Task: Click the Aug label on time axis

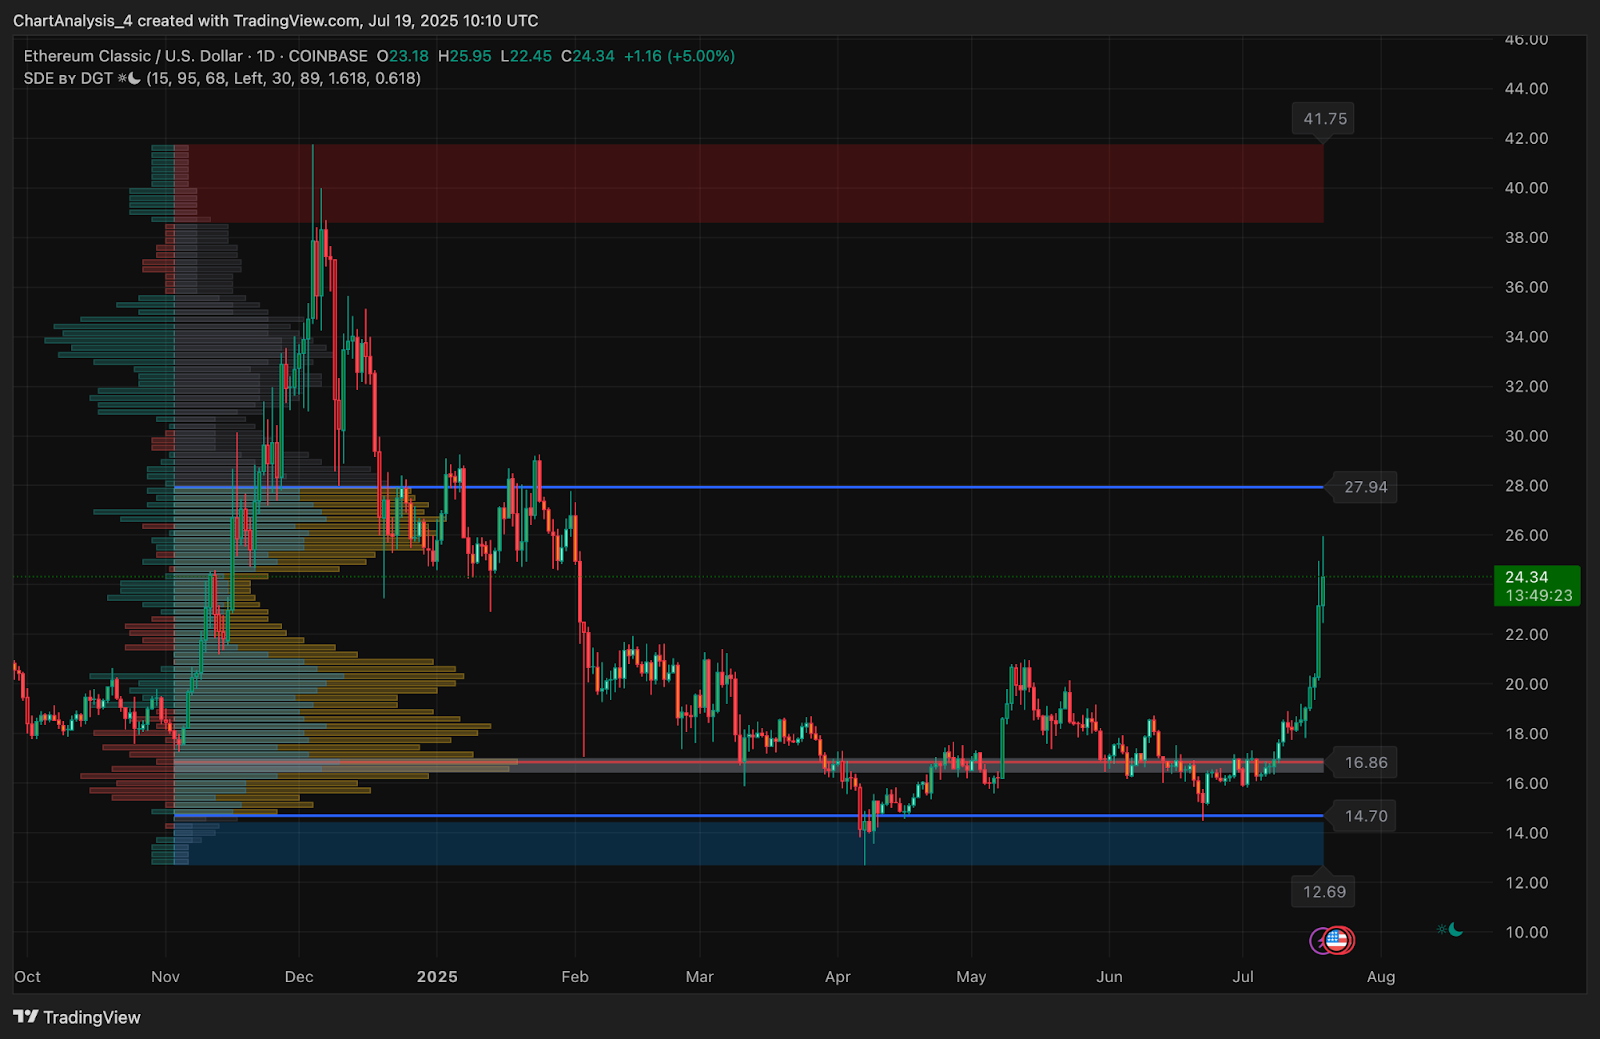Action: (x=1381, y=976)
